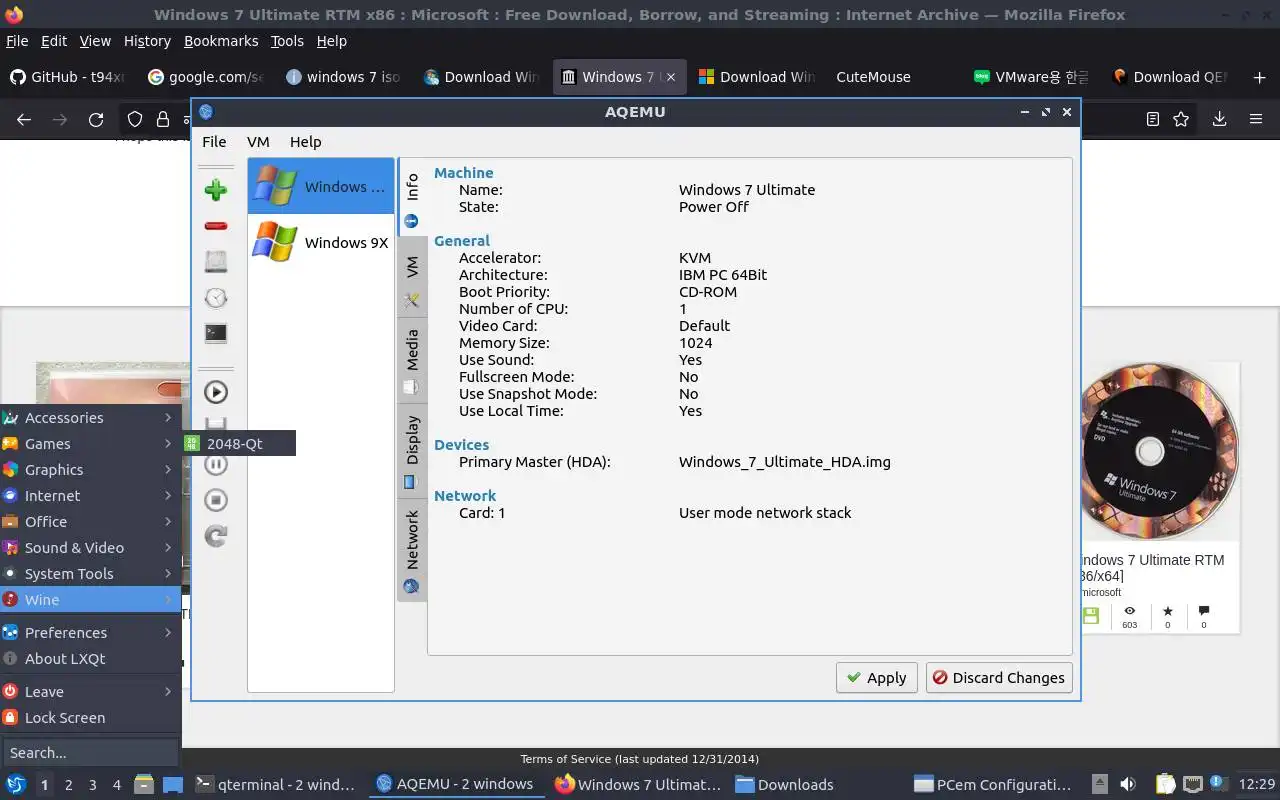The width and height of the screenshot is (1280, 800).
Task: Expand the Office menu category
Action: (x=90, y=522)
